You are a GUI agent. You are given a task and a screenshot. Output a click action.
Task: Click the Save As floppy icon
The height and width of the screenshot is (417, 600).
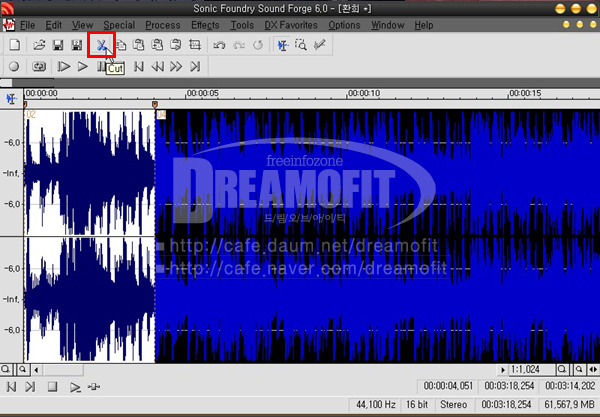pyautogui.click(x=77, y=45)
